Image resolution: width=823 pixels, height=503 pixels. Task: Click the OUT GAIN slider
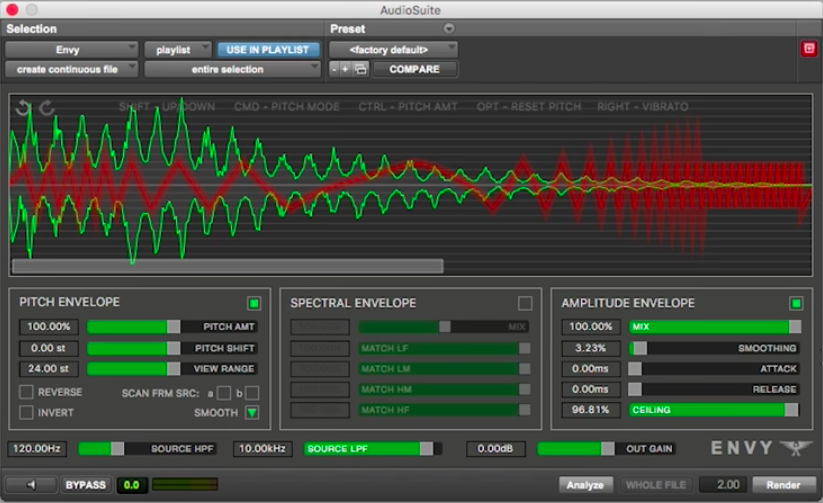607,448
